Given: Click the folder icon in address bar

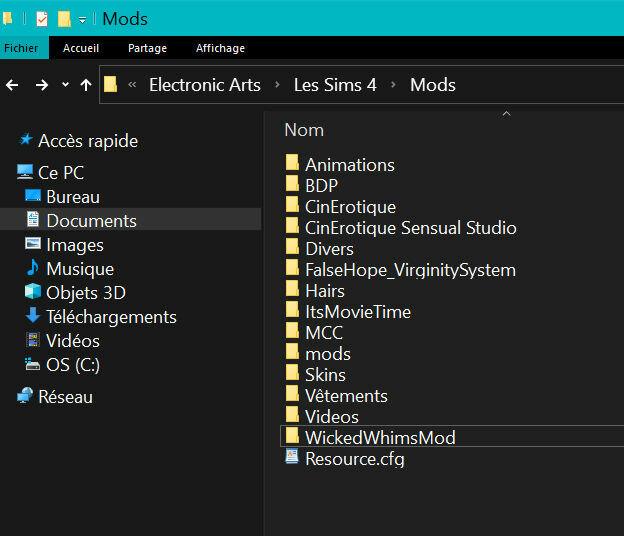Looking at the screenshot, I should click(x=110, y=84).
